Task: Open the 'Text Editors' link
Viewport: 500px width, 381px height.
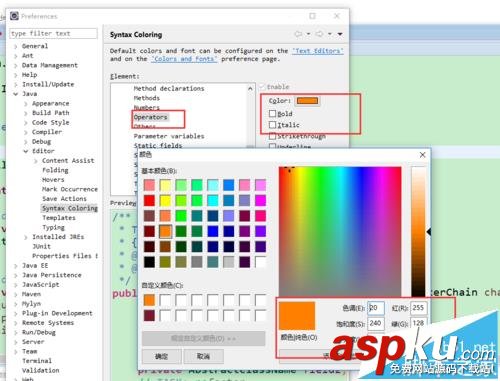Action: 318,51
